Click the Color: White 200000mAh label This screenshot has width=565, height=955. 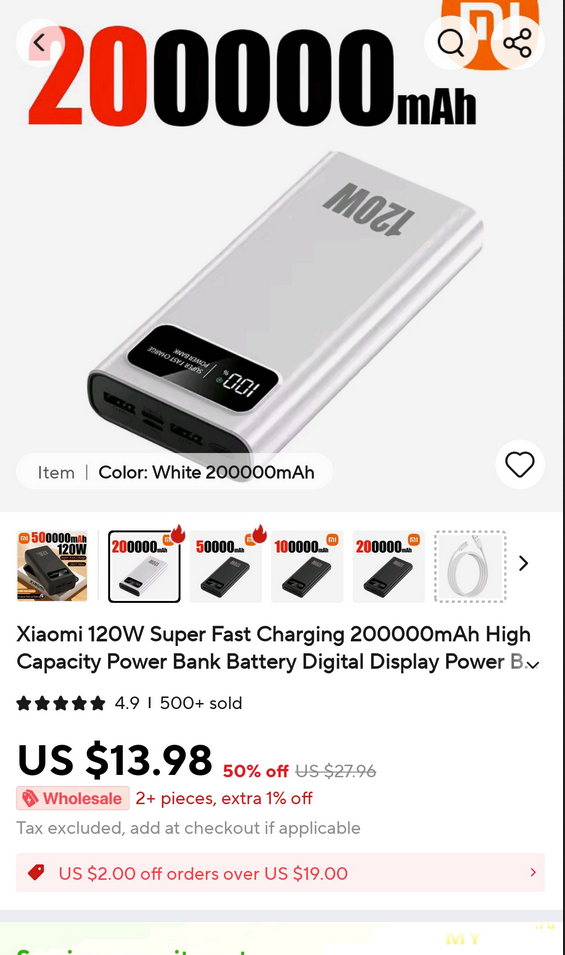(206, 472)
